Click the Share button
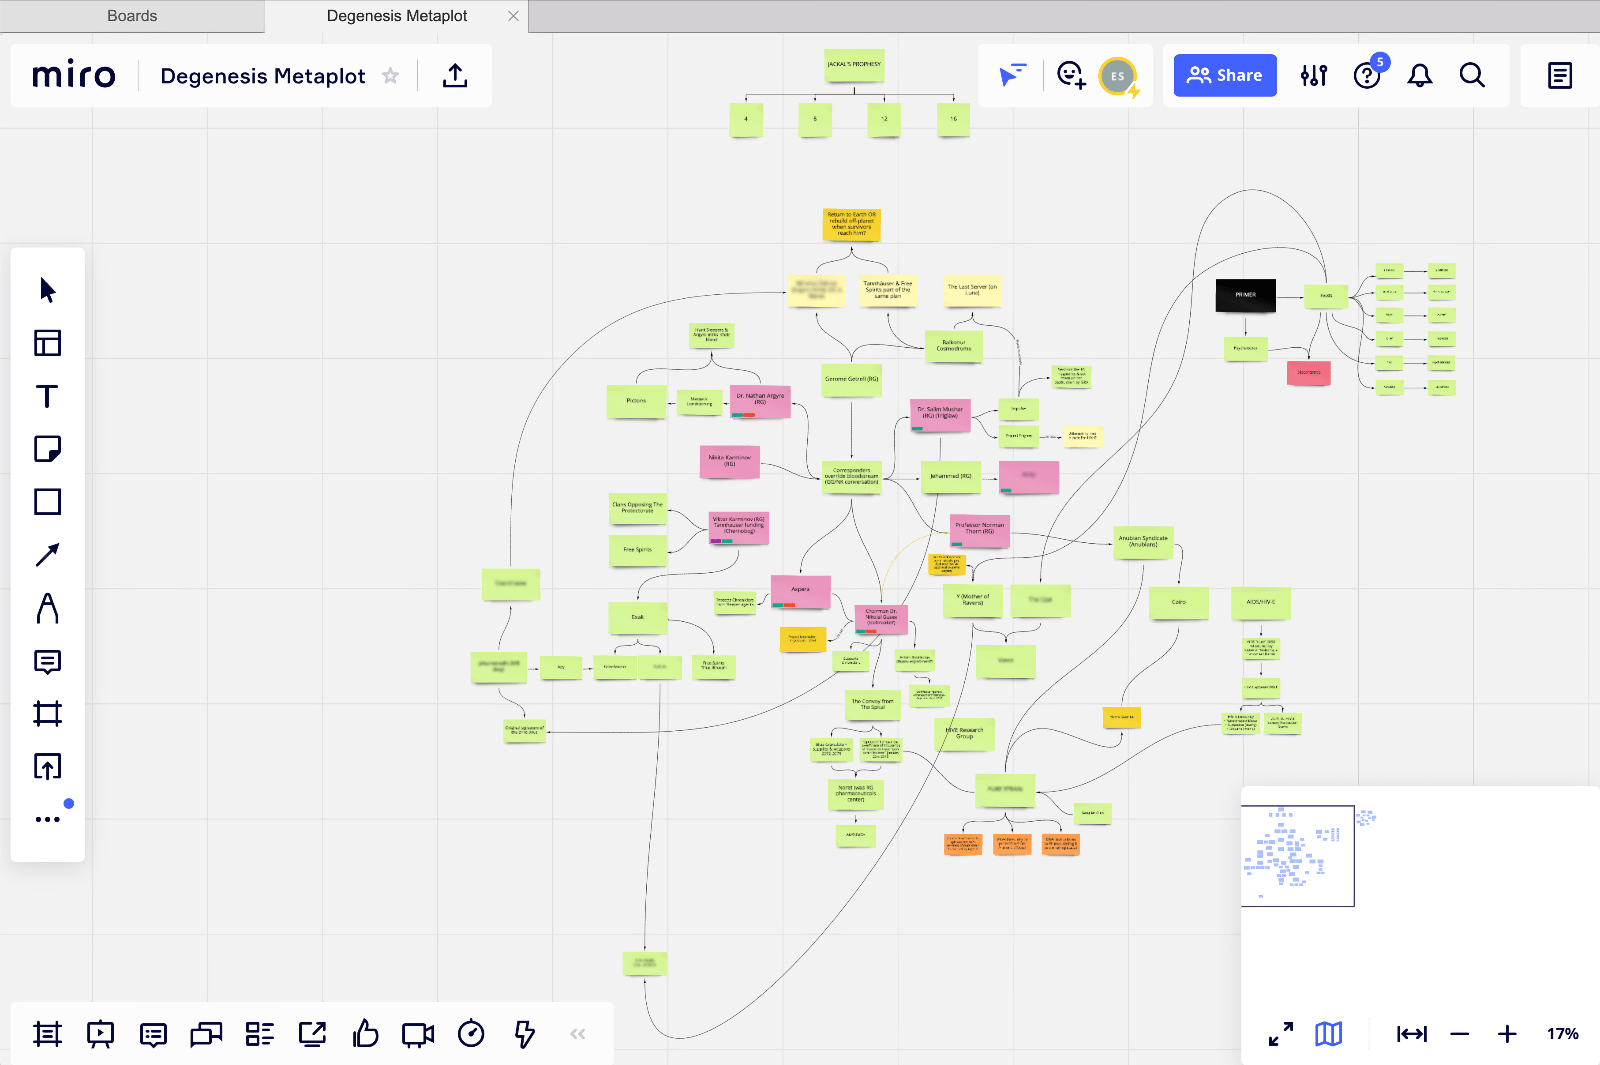Image resolution: width=1600 pixels, height=1065 pixels. (x=1225, y=76)
